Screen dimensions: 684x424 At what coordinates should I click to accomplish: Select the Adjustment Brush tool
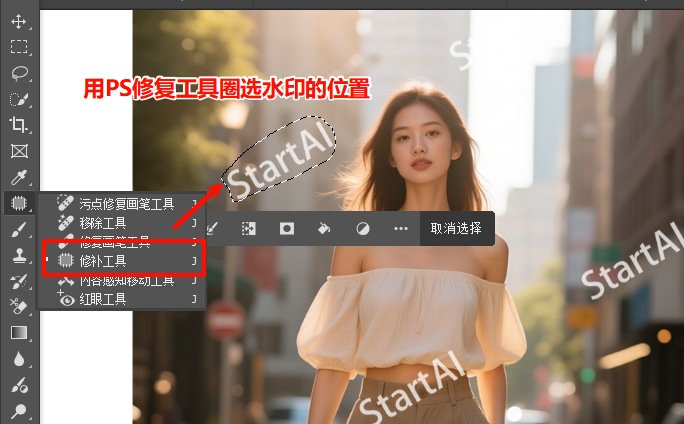click(19, 385)
